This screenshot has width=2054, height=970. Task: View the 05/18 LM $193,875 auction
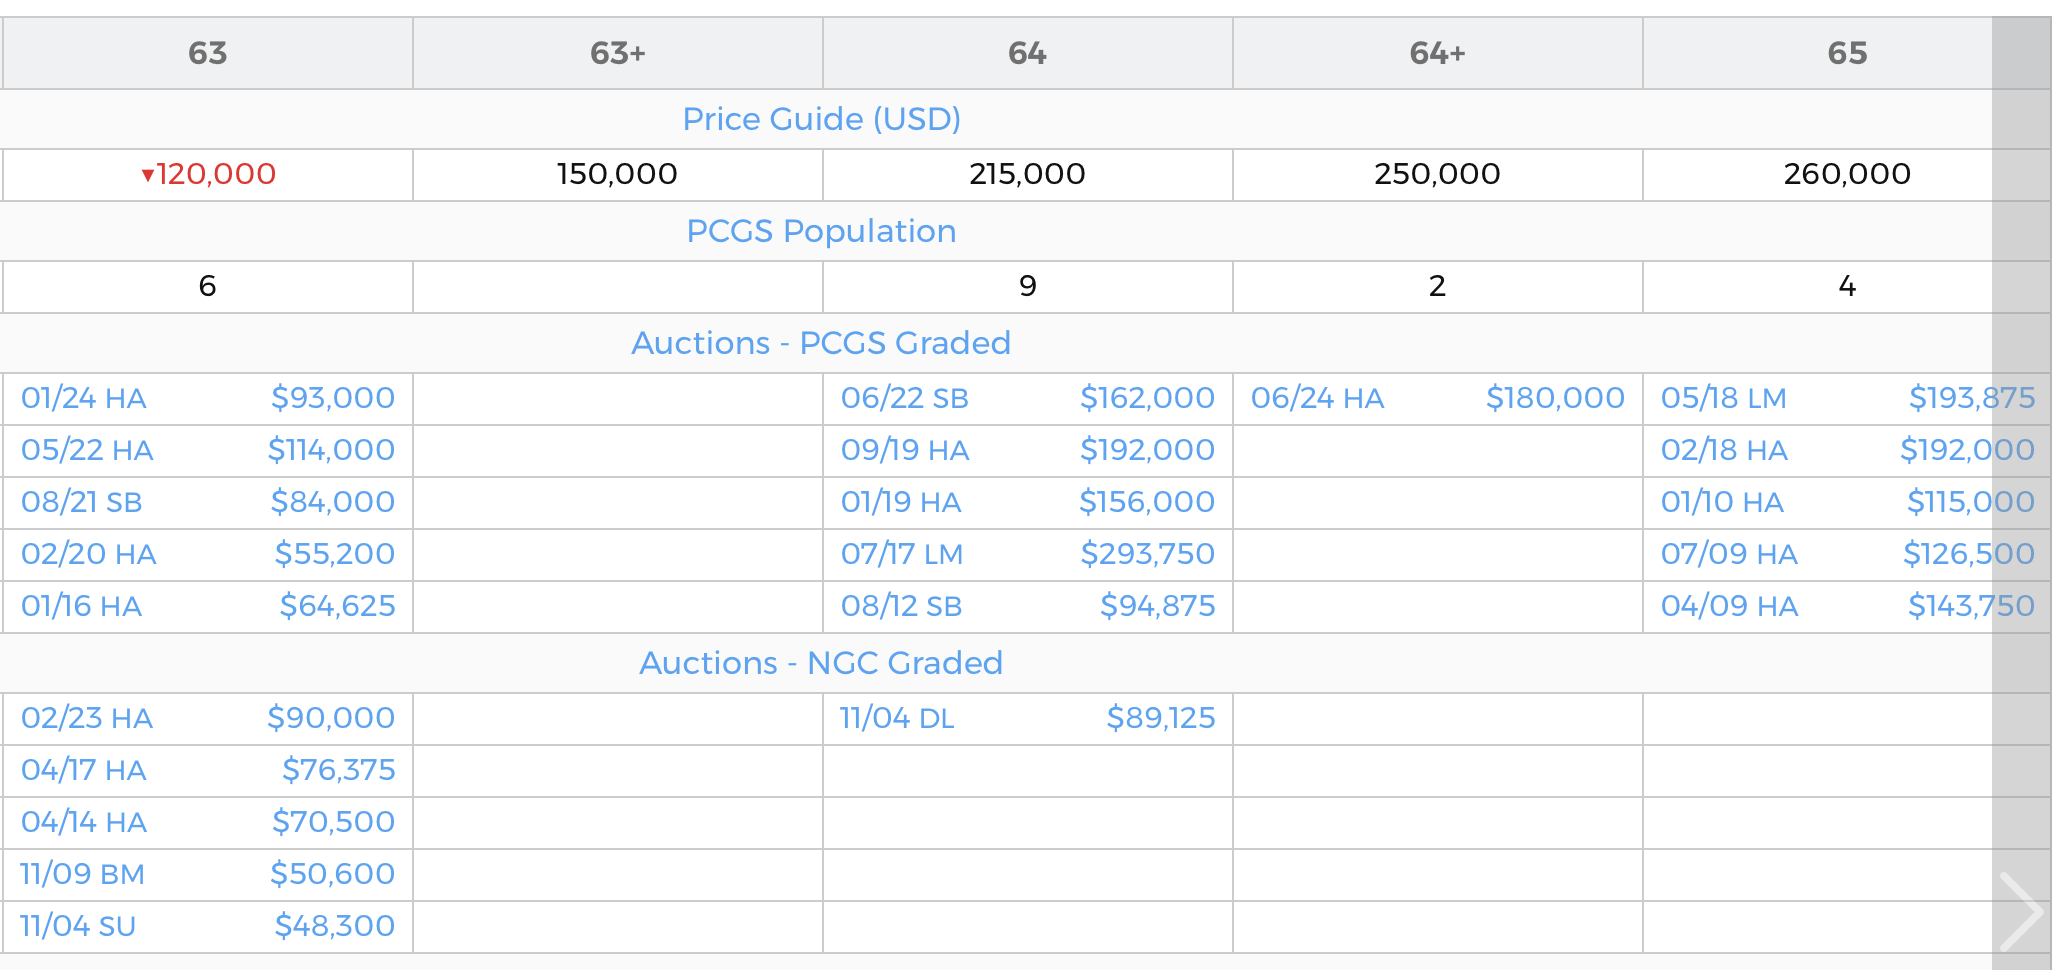pos(1848,398)
